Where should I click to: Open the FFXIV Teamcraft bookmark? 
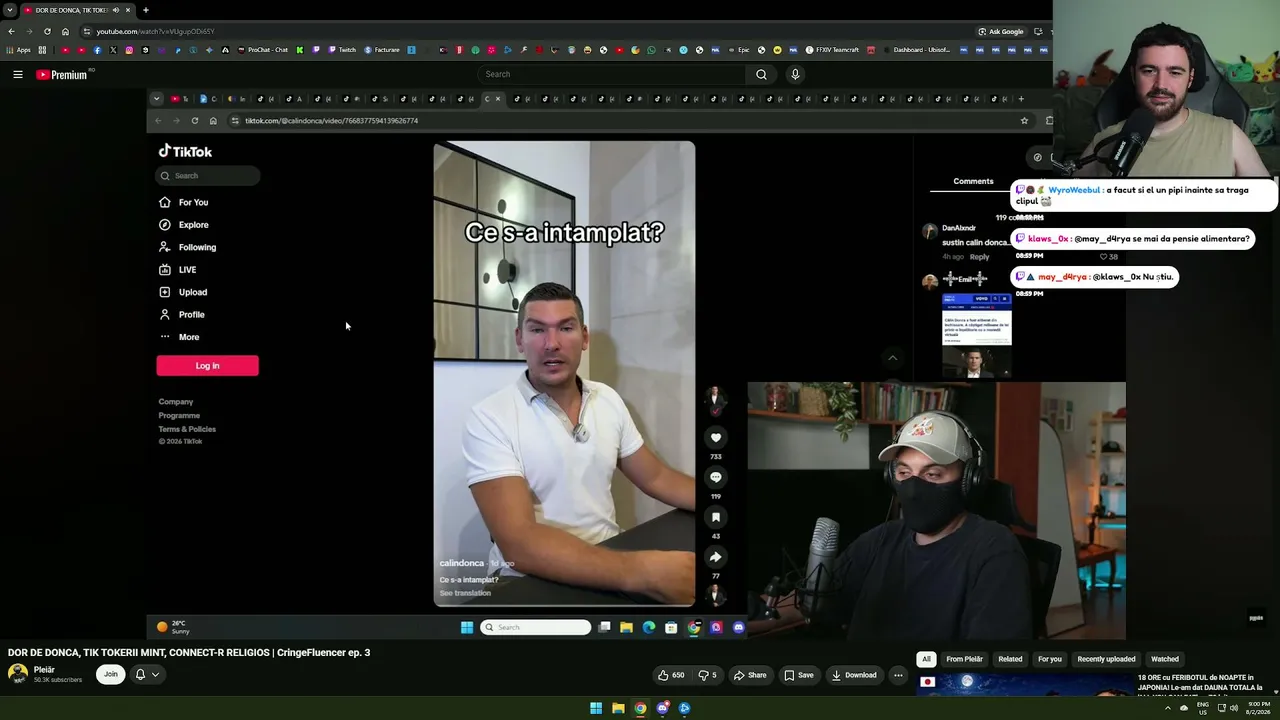pyautogui.click(x=832, y=50)
